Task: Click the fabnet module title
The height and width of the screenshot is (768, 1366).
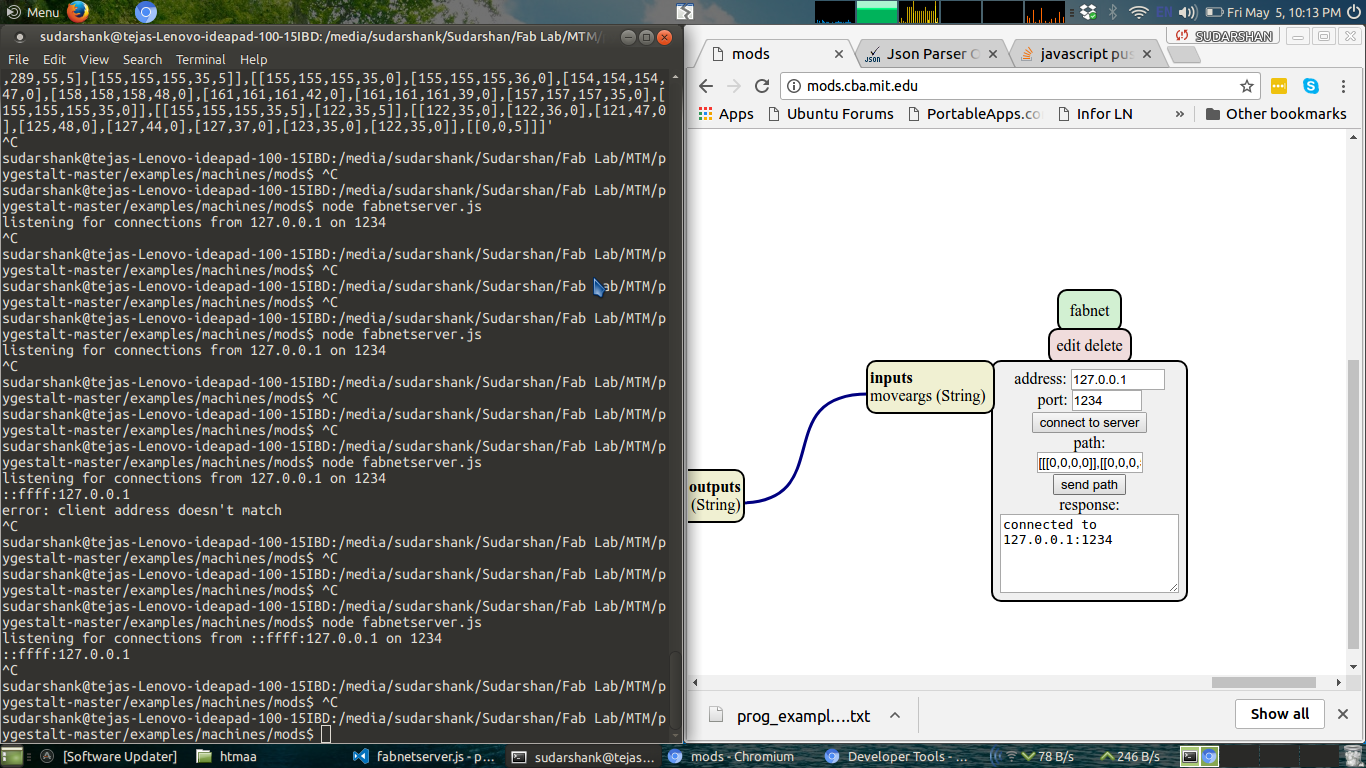Action: (x=1090, y=311)
